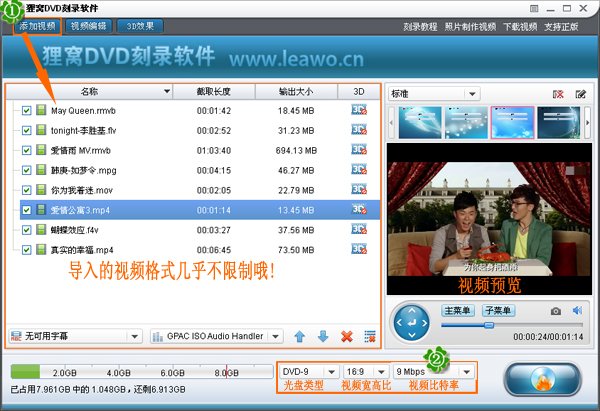Uncheck the 如梦令.mpg file checkbox

coord(26,170)
